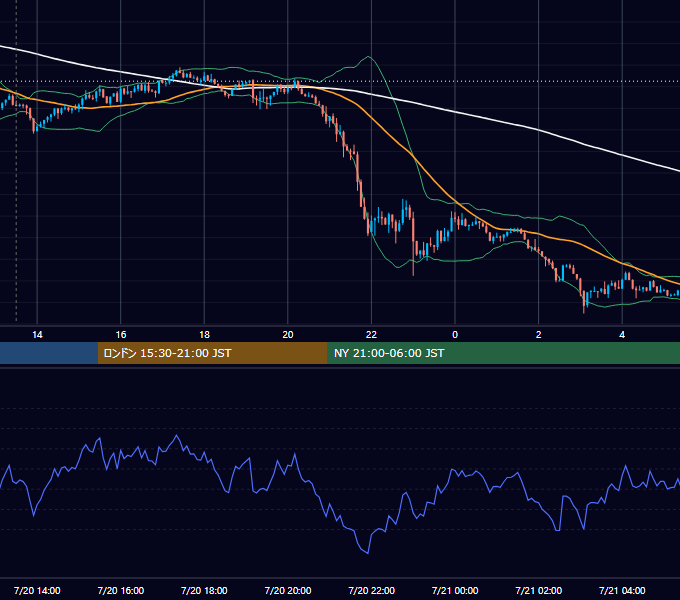Click the ロンドン 15:30-21:00 JST session bar

[212, 353]
